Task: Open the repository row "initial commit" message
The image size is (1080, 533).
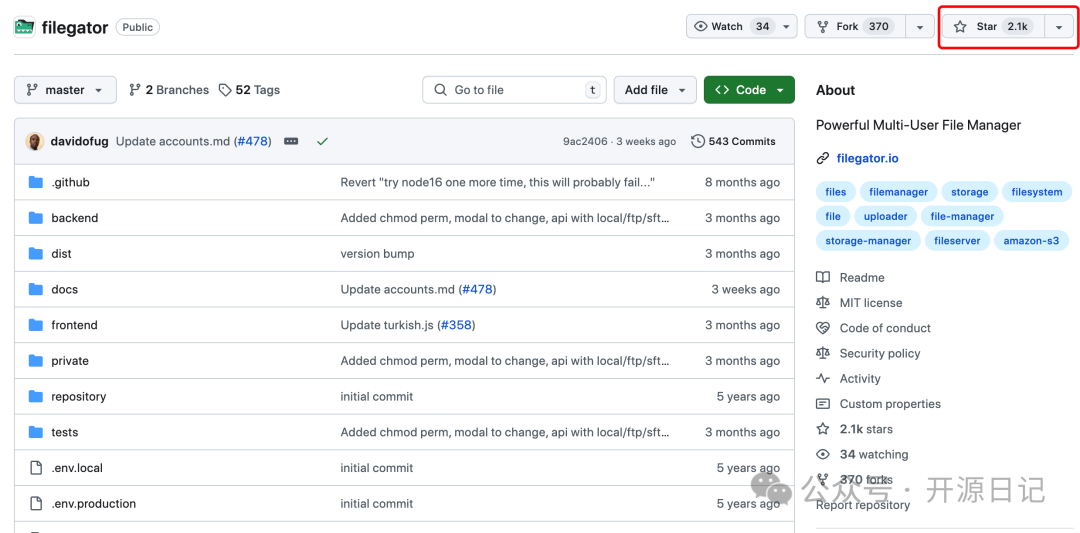Action: [377, 397]
